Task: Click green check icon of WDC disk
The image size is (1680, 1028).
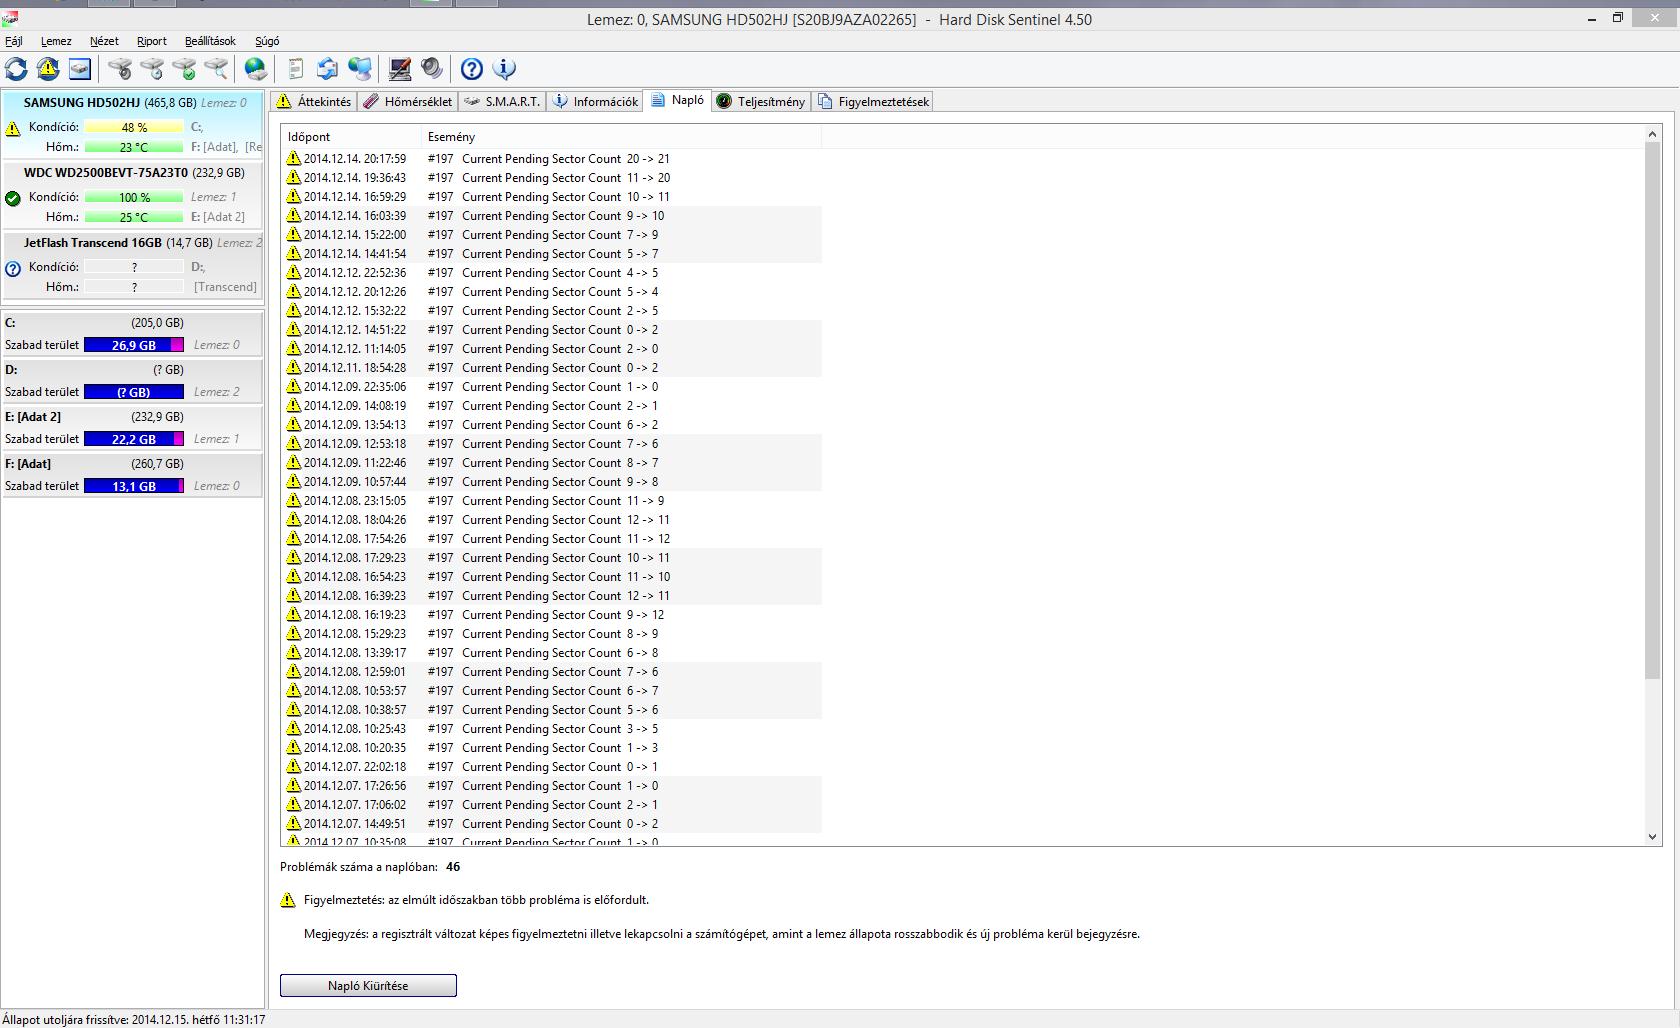Action: pos(13,198)
